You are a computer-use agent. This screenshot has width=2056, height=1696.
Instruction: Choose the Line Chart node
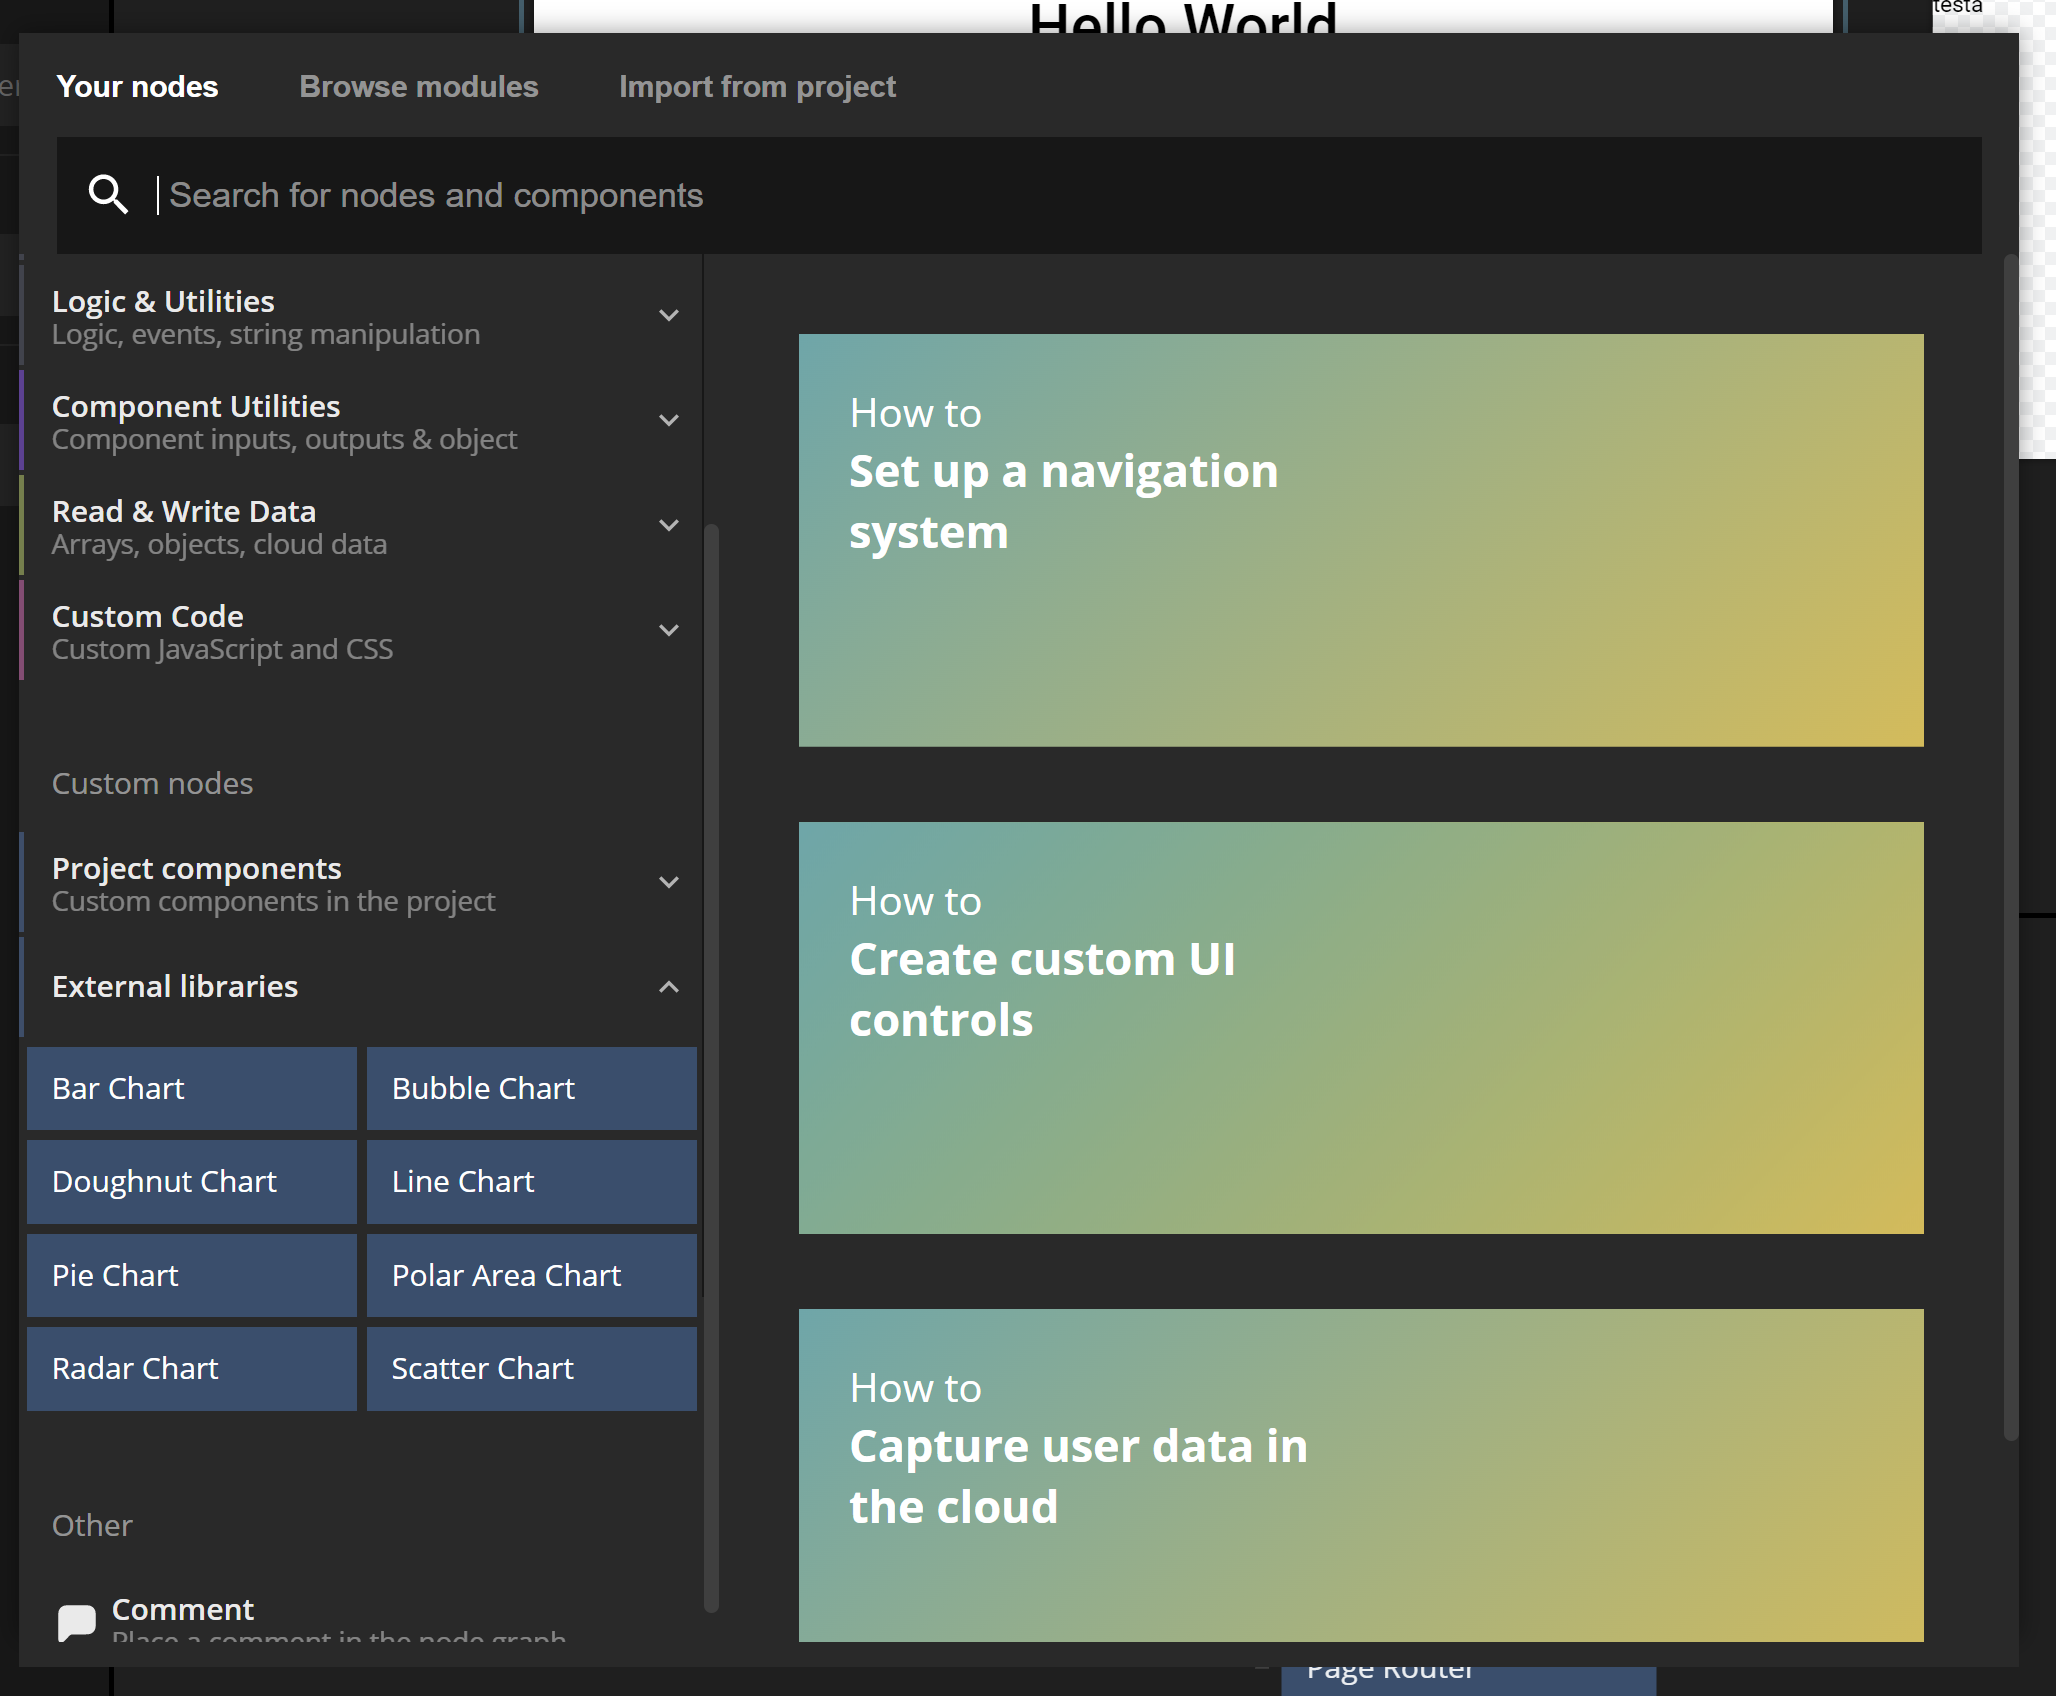tap(531, 1181)
